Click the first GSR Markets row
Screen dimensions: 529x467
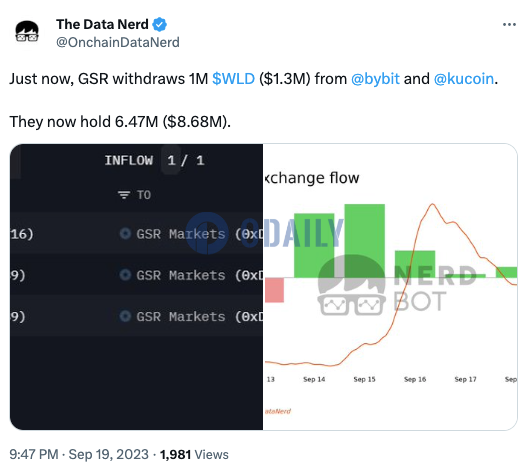136,234
